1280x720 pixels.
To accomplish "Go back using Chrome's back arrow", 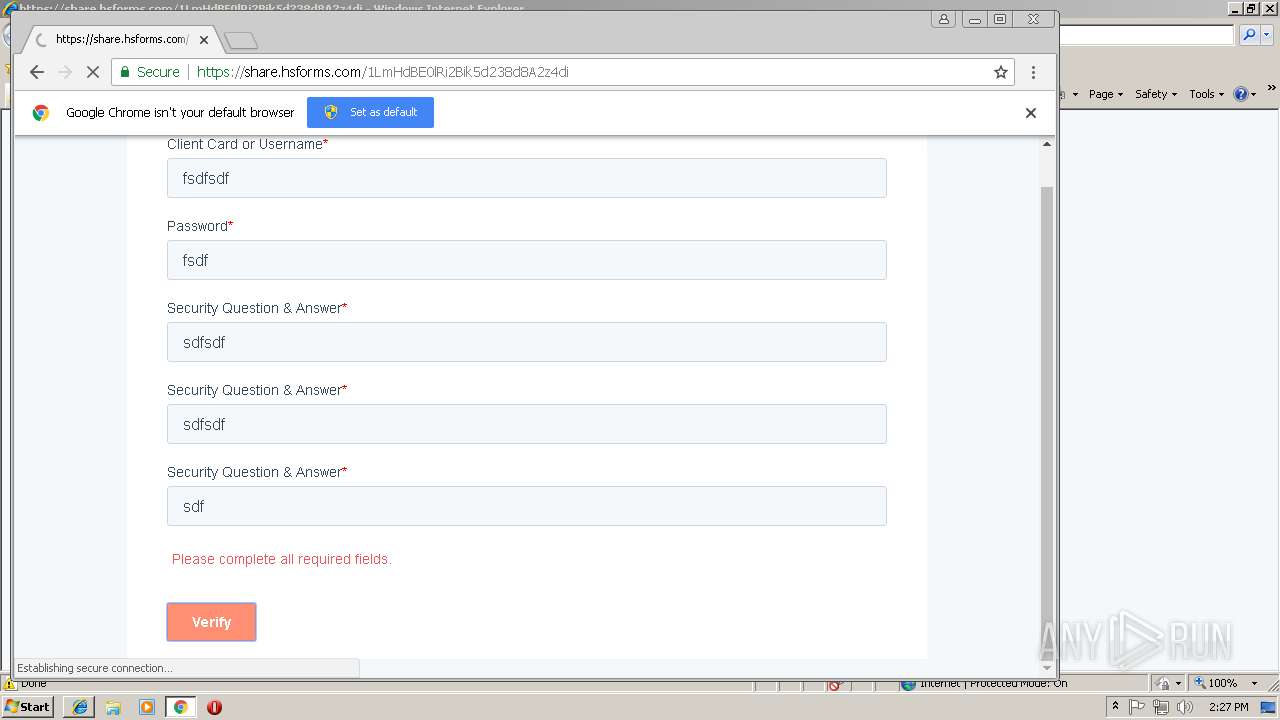I will [x=37, y=72].
